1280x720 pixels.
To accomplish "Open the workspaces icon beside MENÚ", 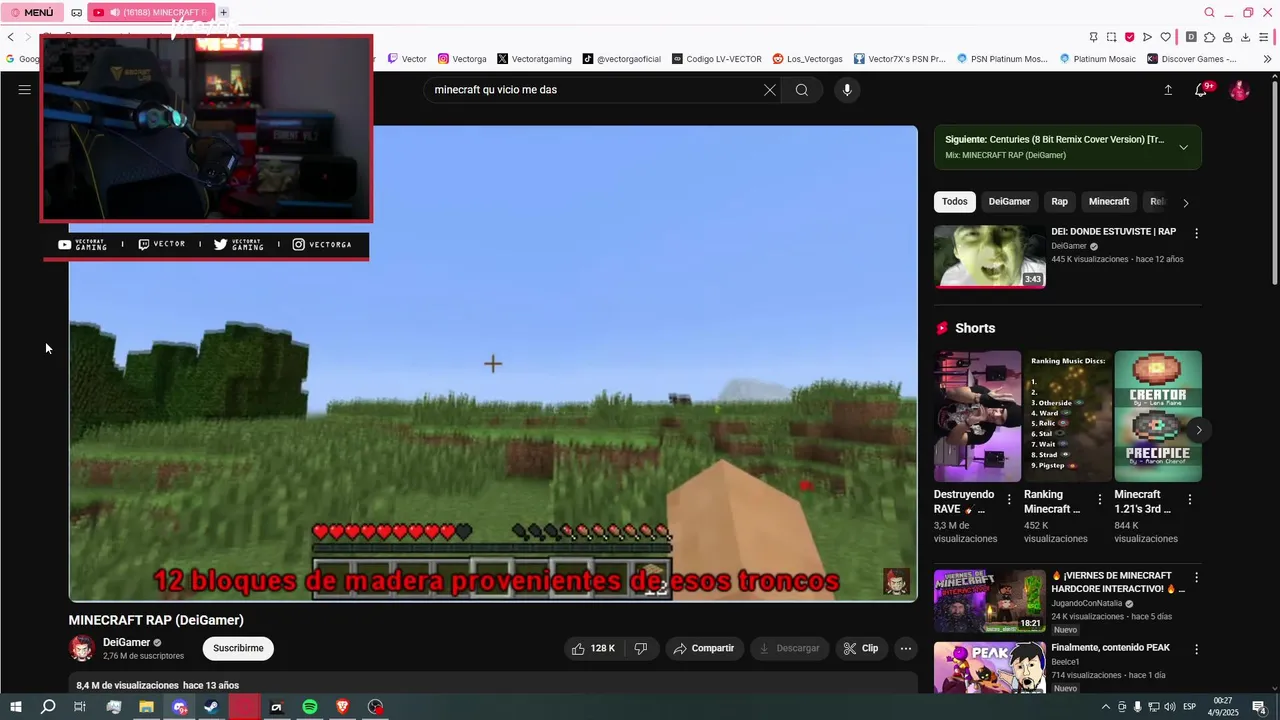I will [77, 13].
